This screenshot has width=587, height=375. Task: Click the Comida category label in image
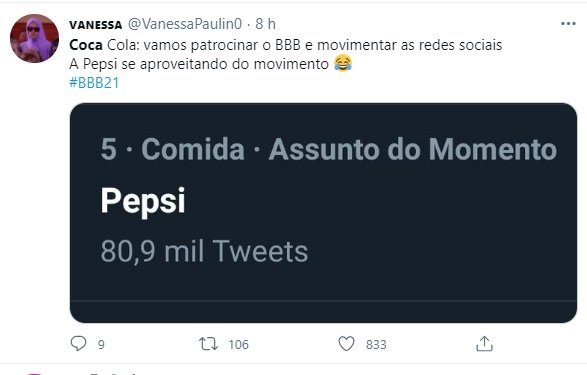coord(193,149)
